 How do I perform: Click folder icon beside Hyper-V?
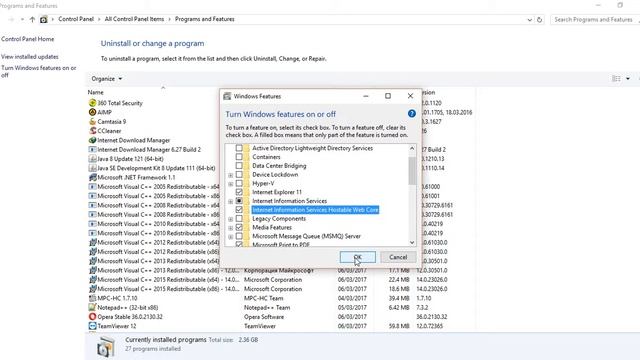pyautogui.click(x=247, y=183)
